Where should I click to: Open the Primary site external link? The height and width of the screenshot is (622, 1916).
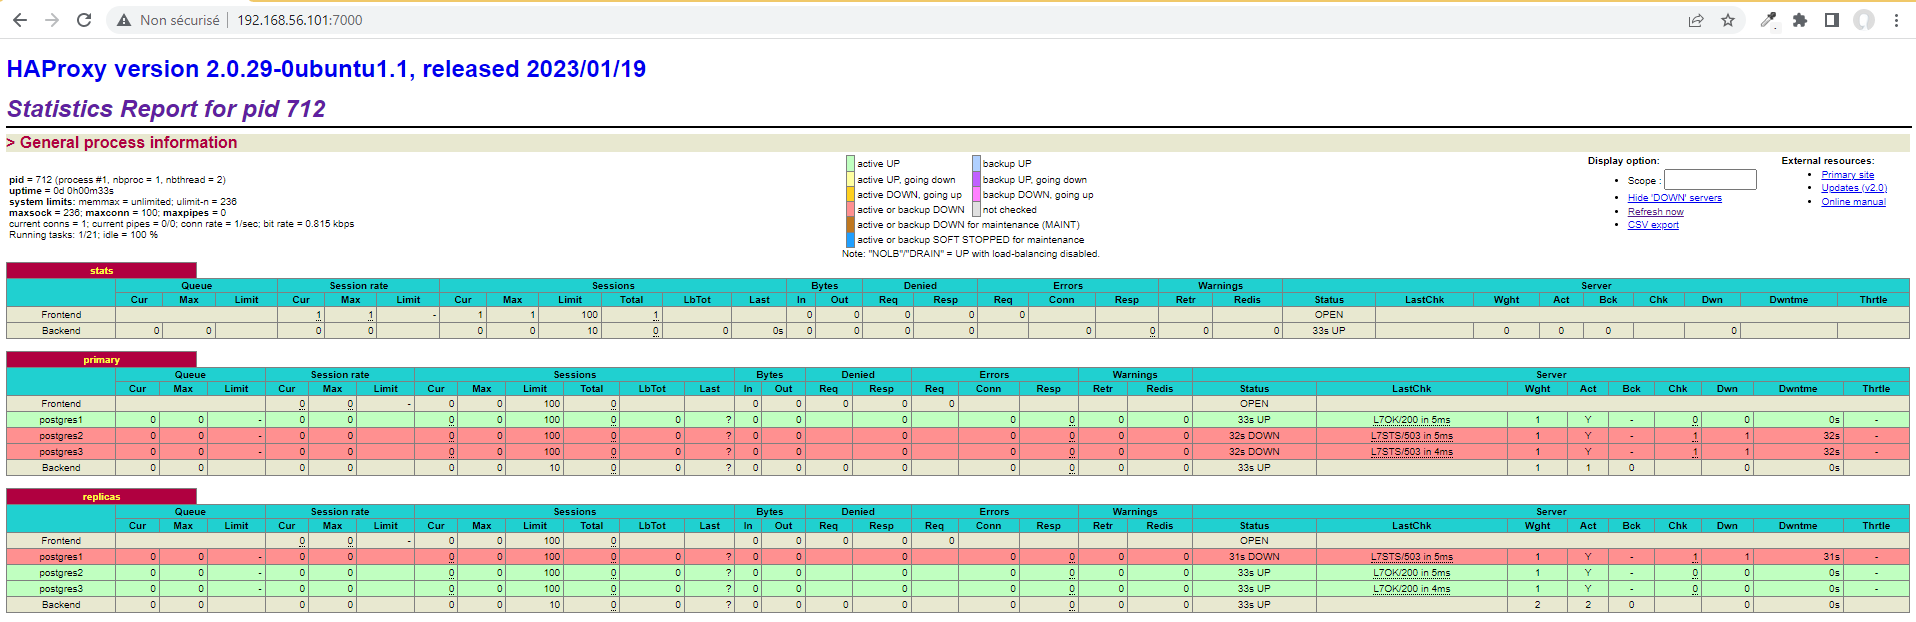pyautogui.click(x=1848, y=175)
